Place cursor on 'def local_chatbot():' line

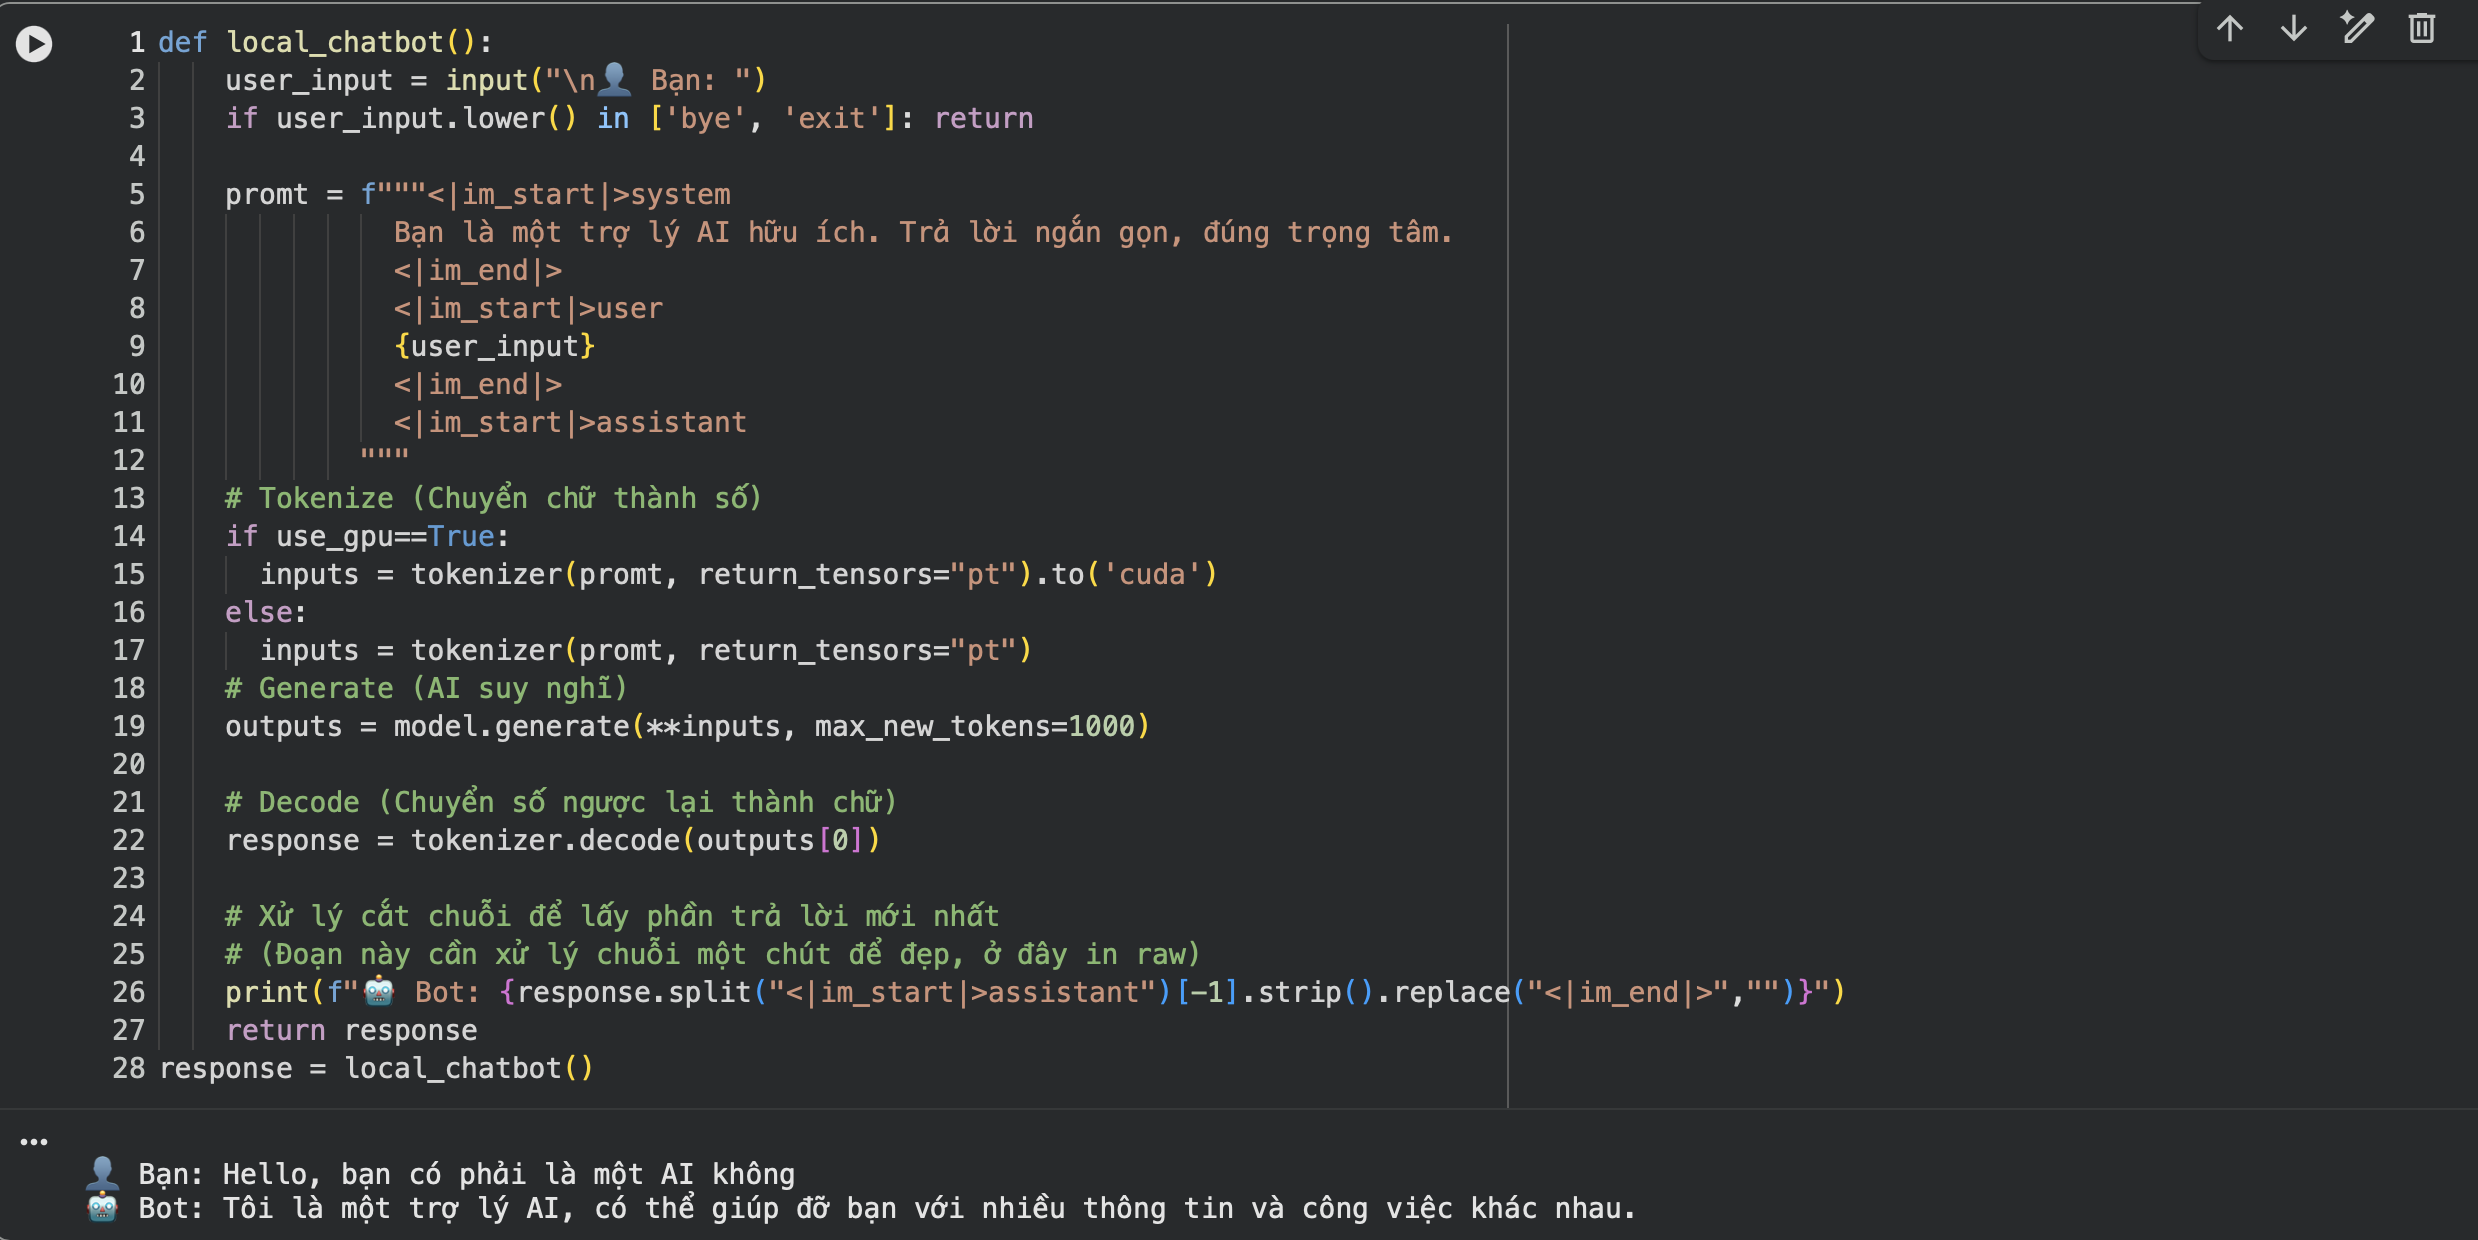[325, 42]
